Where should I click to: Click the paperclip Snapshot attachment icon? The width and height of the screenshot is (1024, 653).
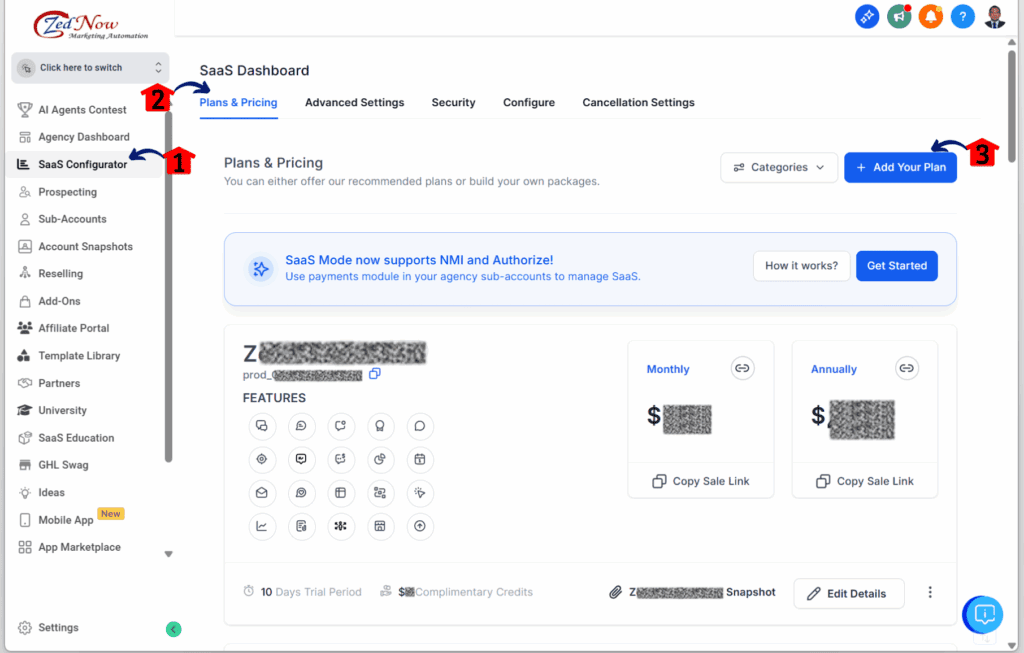[x=615, y=592]
